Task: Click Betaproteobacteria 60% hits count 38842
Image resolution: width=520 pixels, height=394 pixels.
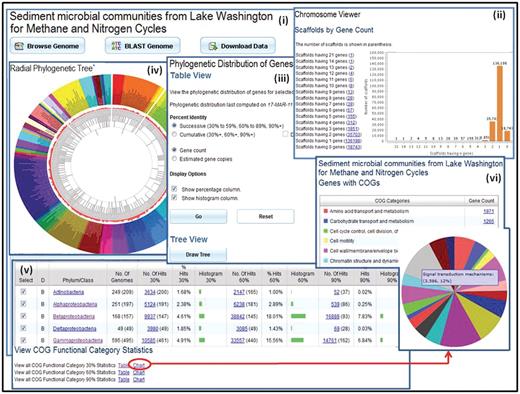Action: (238, 316)
